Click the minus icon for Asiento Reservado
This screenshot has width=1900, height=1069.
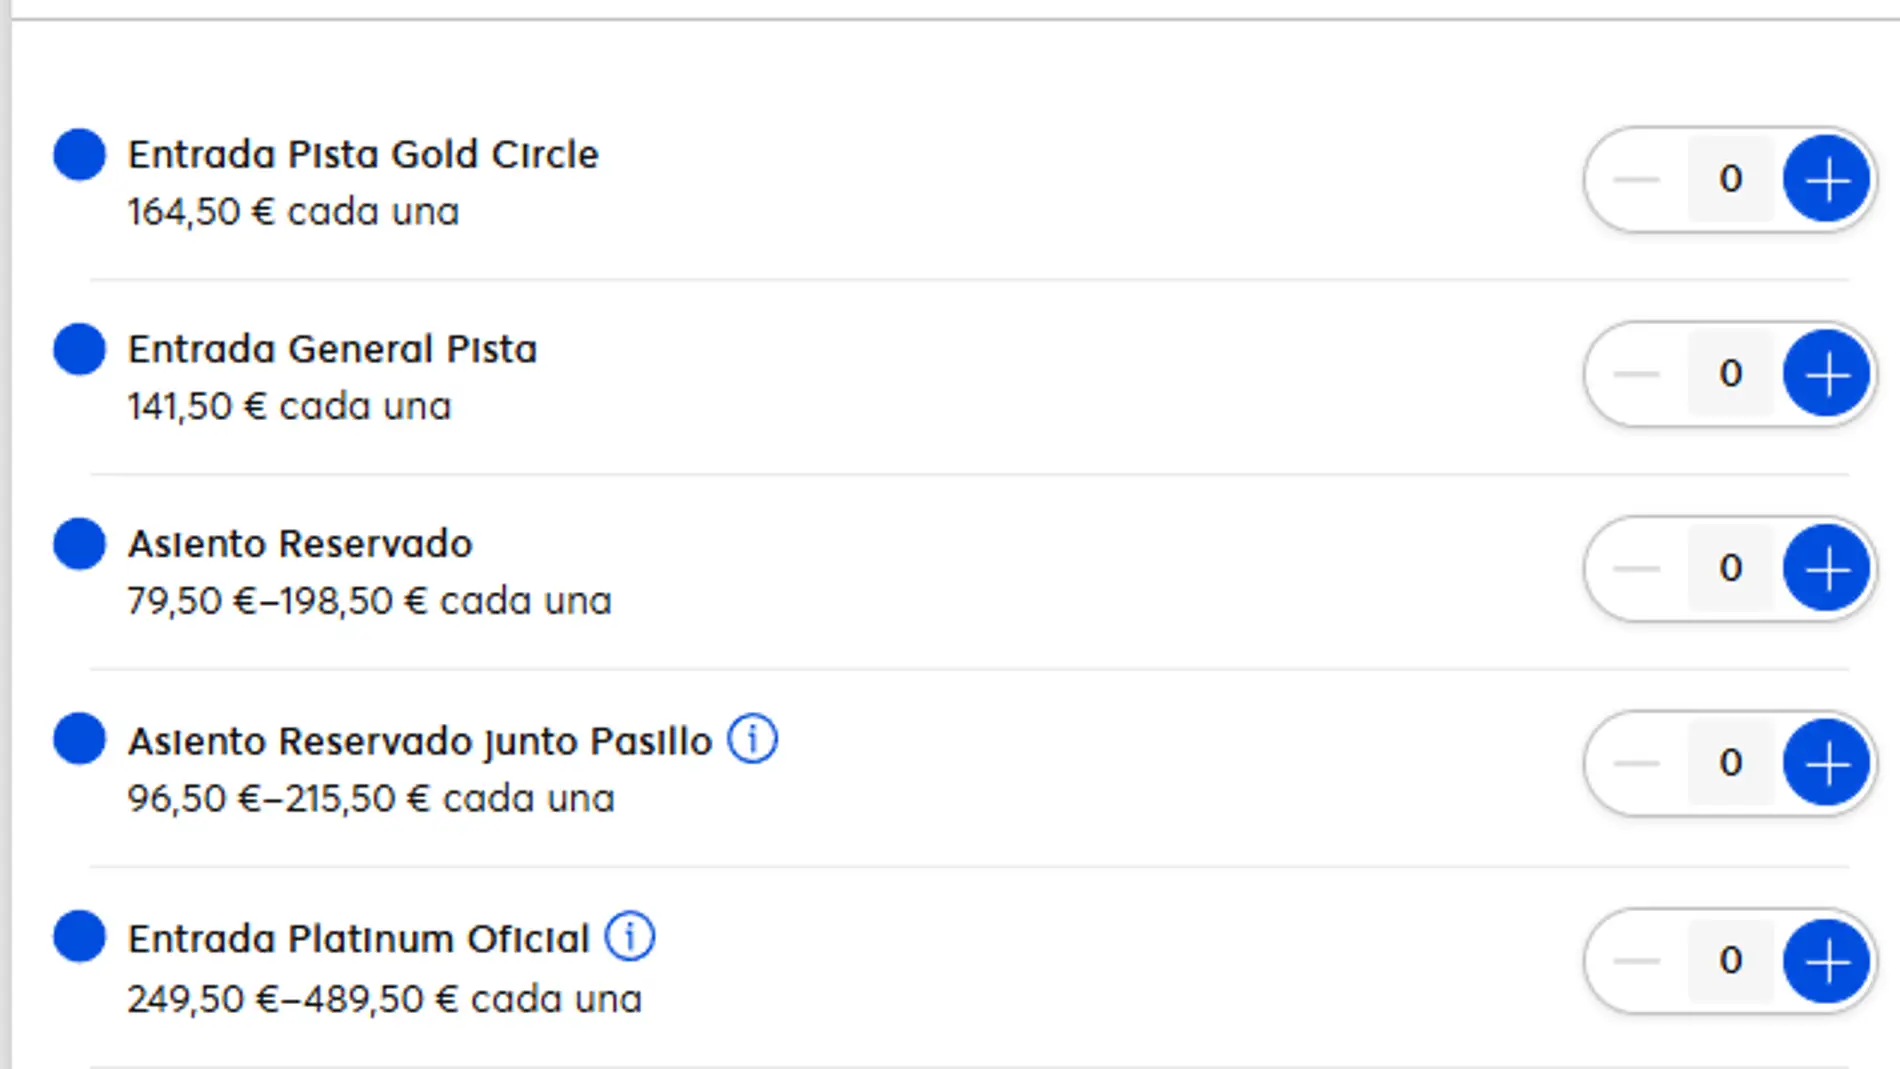tap(1640, 568)
